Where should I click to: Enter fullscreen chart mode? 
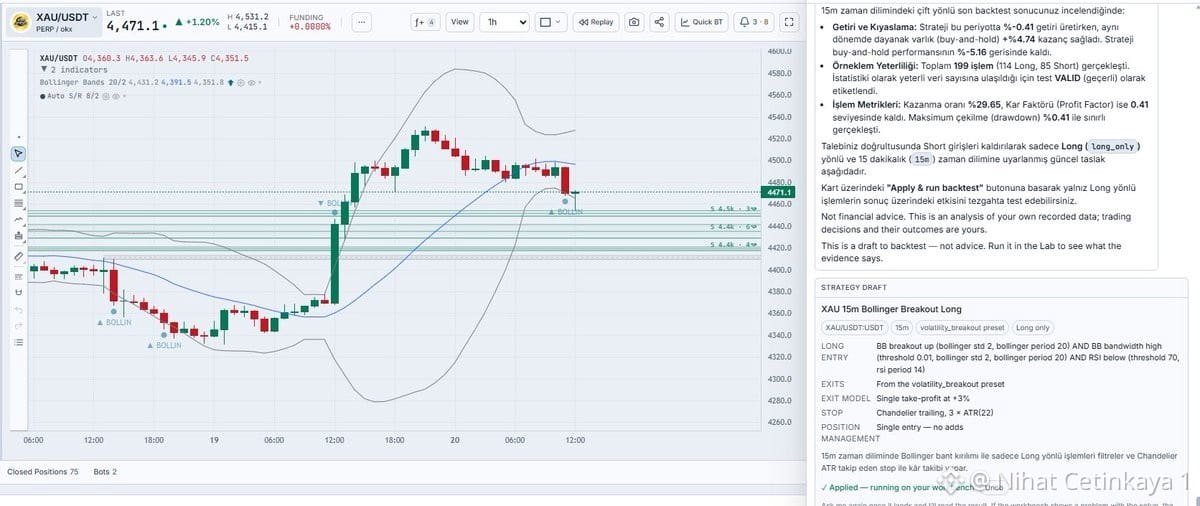791,21
